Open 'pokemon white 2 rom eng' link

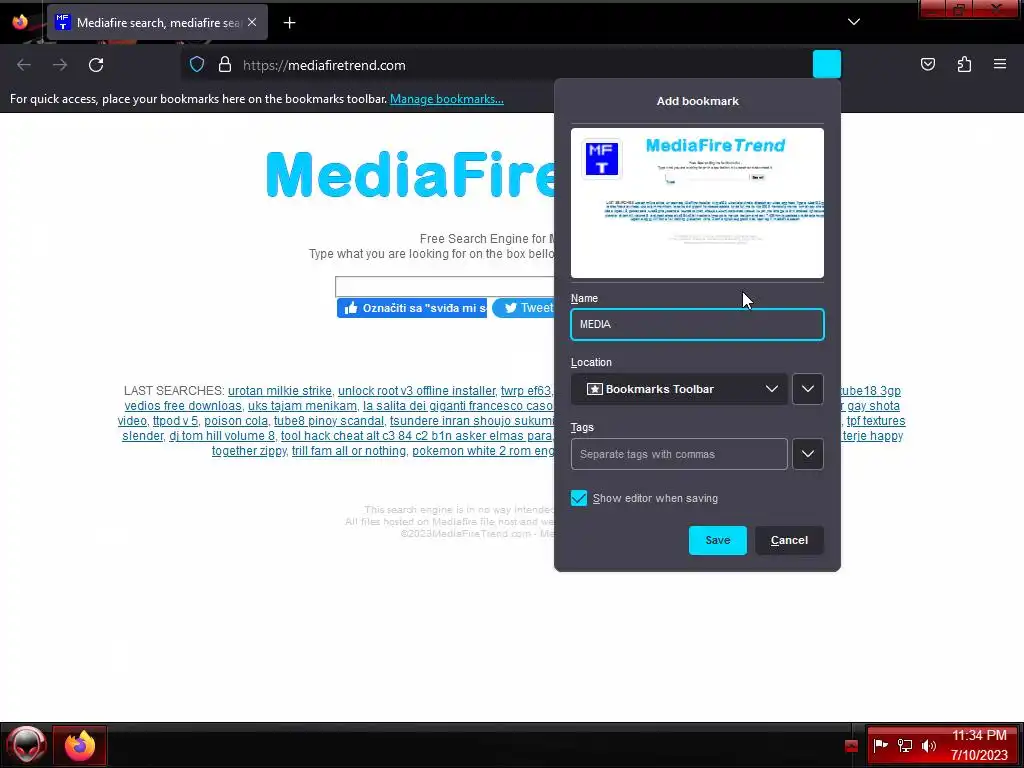pyautogui.click(x=483, y=451)
